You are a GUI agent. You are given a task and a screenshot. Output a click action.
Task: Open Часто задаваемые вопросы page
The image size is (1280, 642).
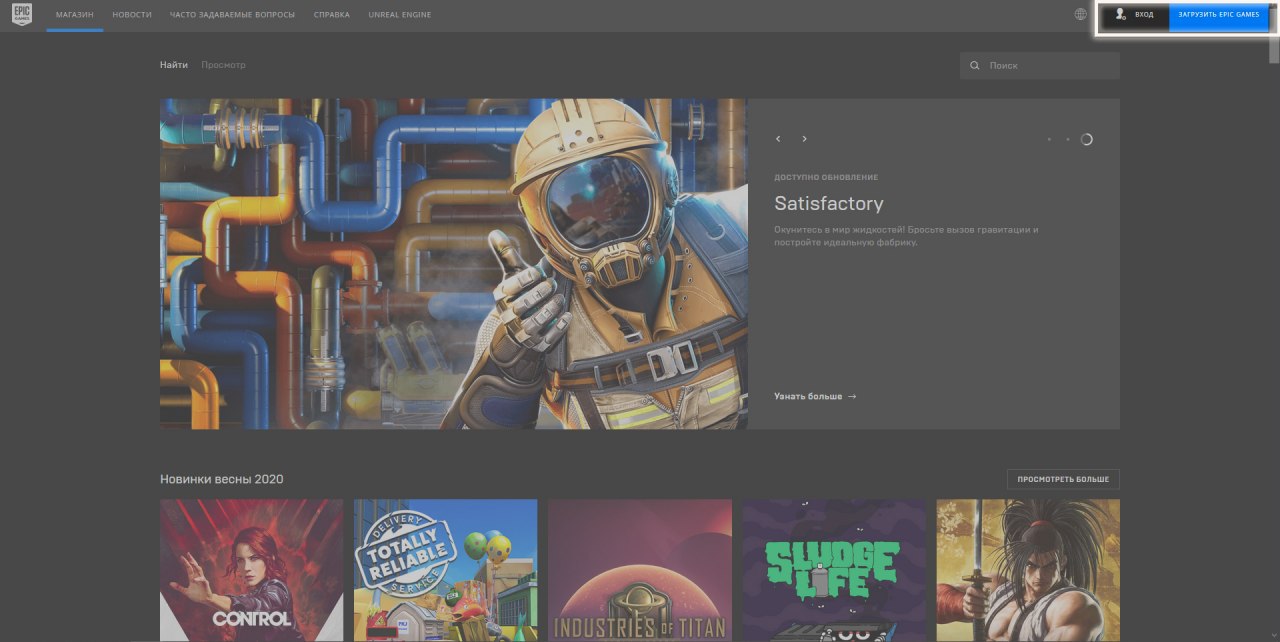(x=232, y=15)
